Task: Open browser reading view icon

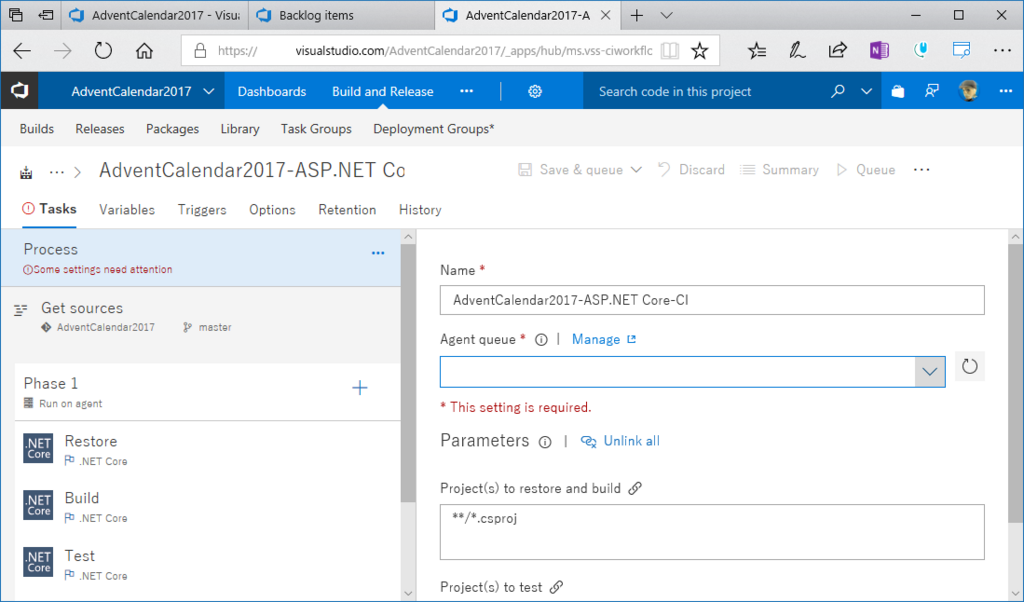Action: click(x=669, y=50)
